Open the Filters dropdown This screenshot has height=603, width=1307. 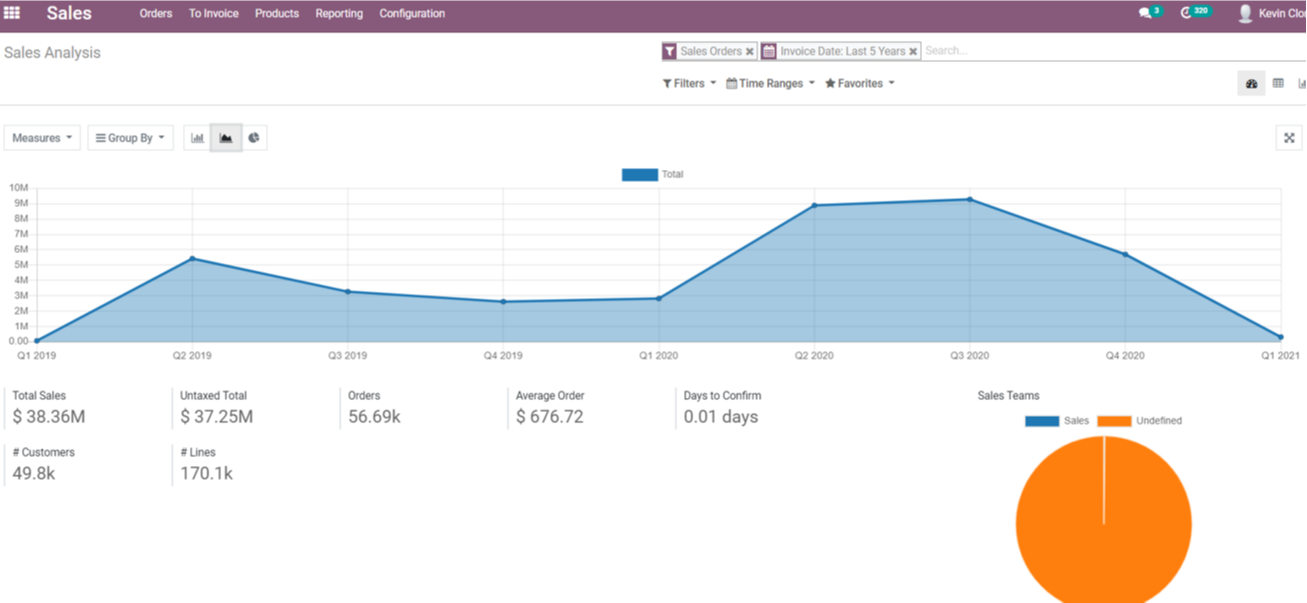pyautogui.click(x=689, y=84)
